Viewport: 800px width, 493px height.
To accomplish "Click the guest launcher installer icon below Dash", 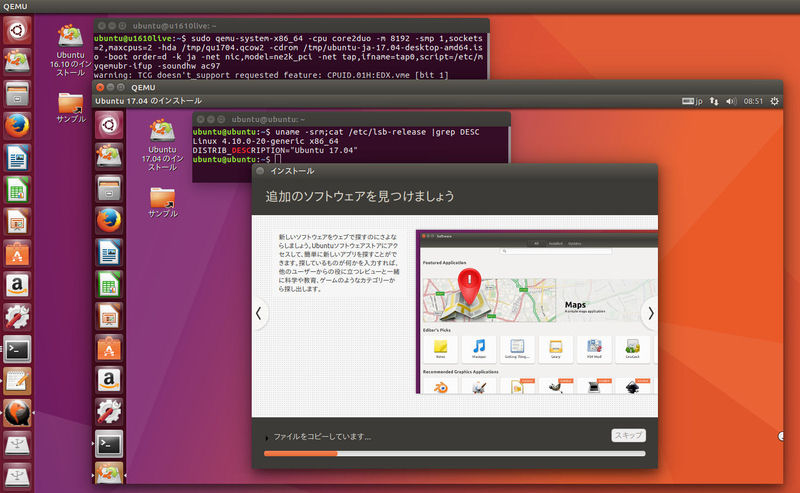I will (109, 157).
